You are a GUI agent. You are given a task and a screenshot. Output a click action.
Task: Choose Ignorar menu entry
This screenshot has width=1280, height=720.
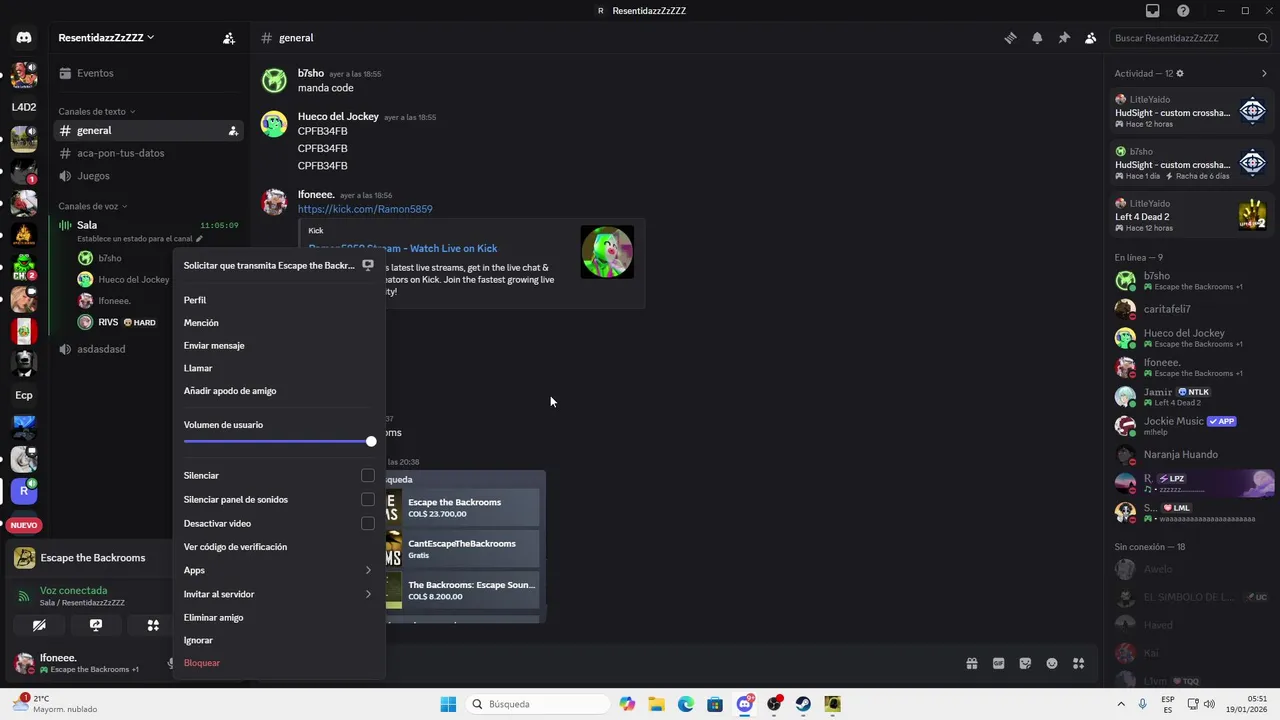pyautogui.click(x=279, y=640)
